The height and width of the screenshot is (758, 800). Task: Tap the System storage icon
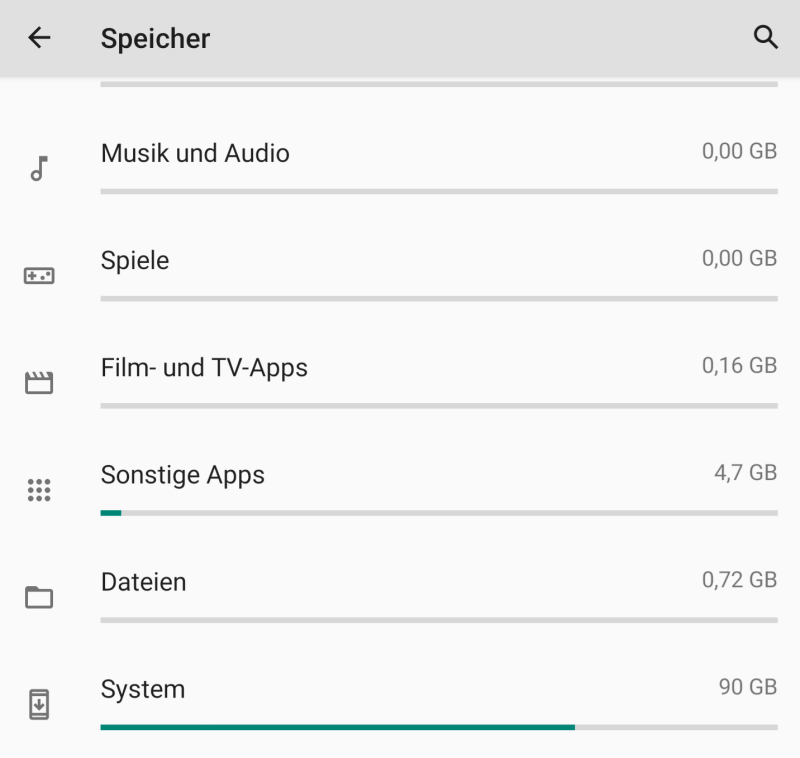[39, 704]
